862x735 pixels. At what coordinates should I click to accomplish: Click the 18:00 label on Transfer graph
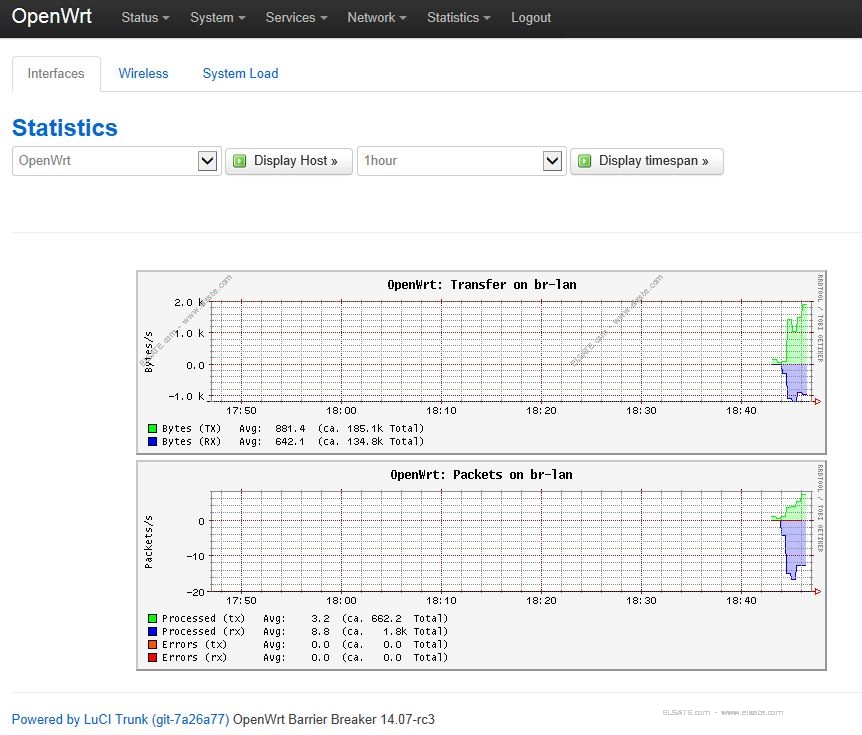(341, 411)
